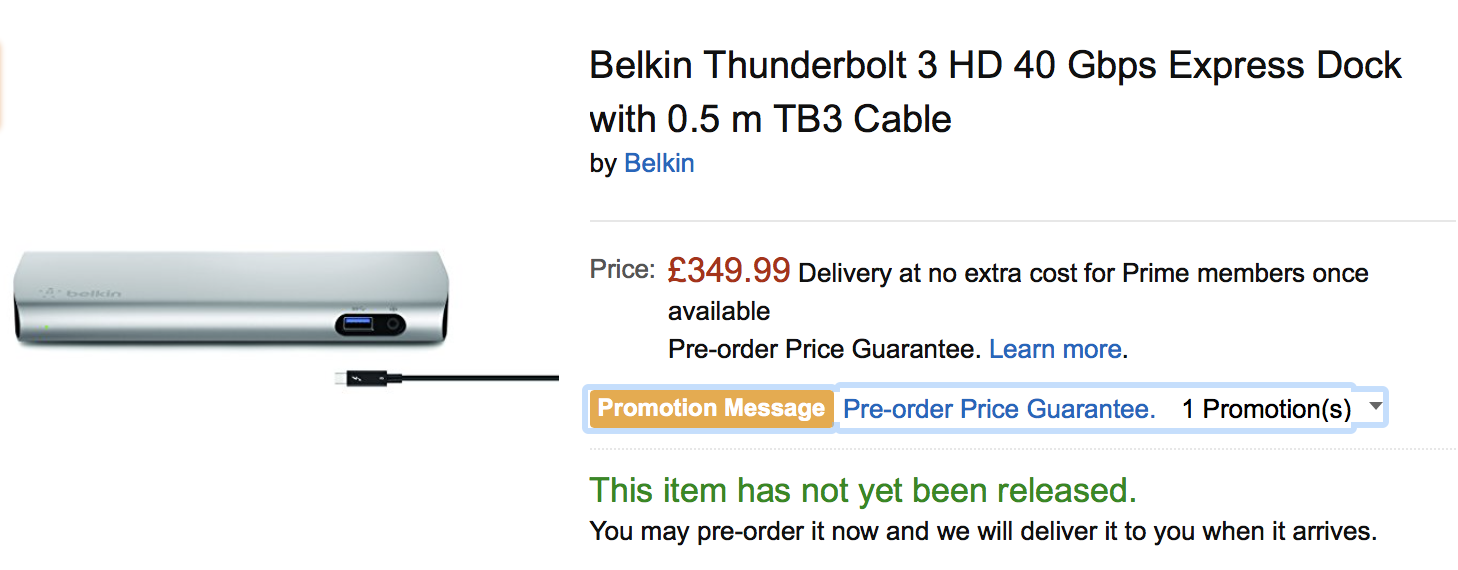
Task: Click the green LED indicator on the dock
Action: pyautogui.click(x=46, y=327)
